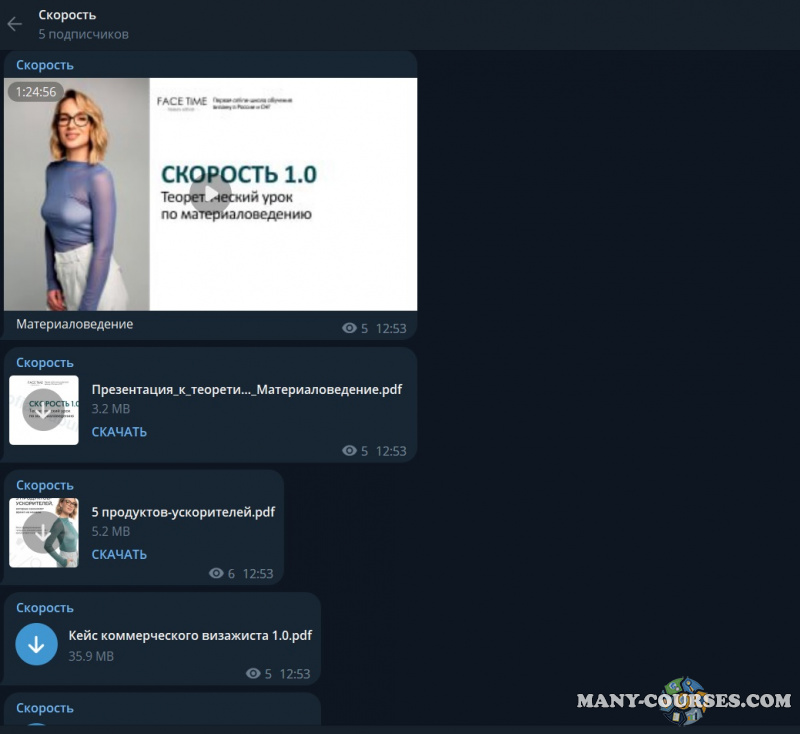Open the channel header titled Скорость
The width and height of the screenshot is (800, 734).
point(68,15)
